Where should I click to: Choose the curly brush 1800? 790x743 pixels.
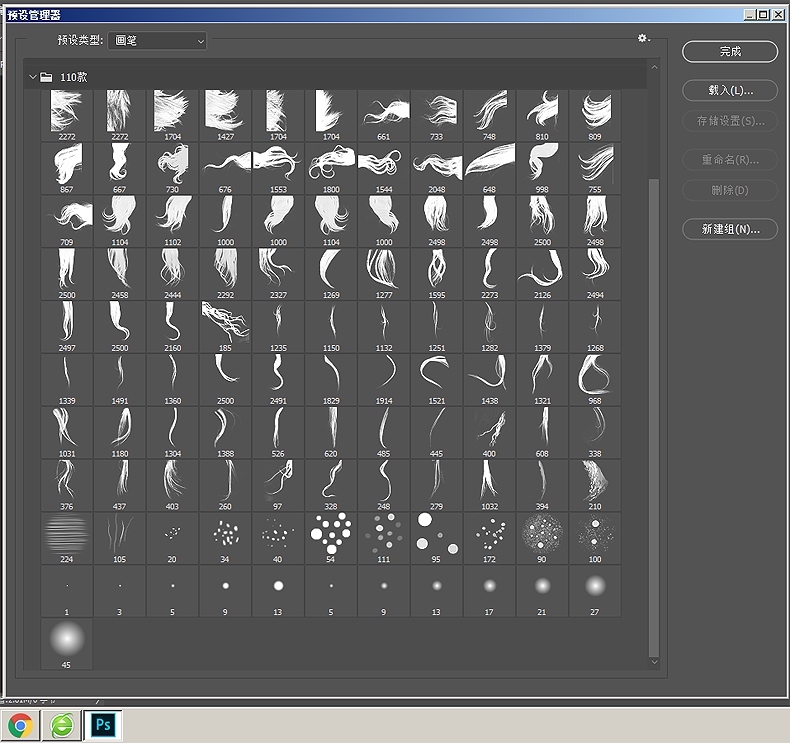pyautogui.click(x=331, y=168)
